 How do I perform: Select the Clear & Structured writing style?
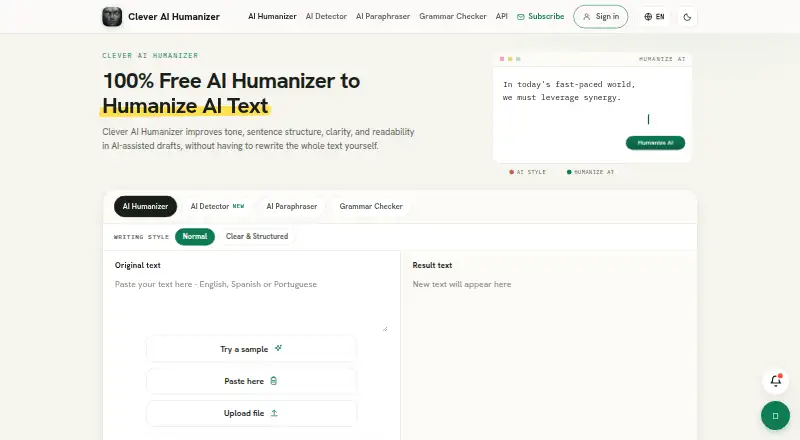coord(257,236)
